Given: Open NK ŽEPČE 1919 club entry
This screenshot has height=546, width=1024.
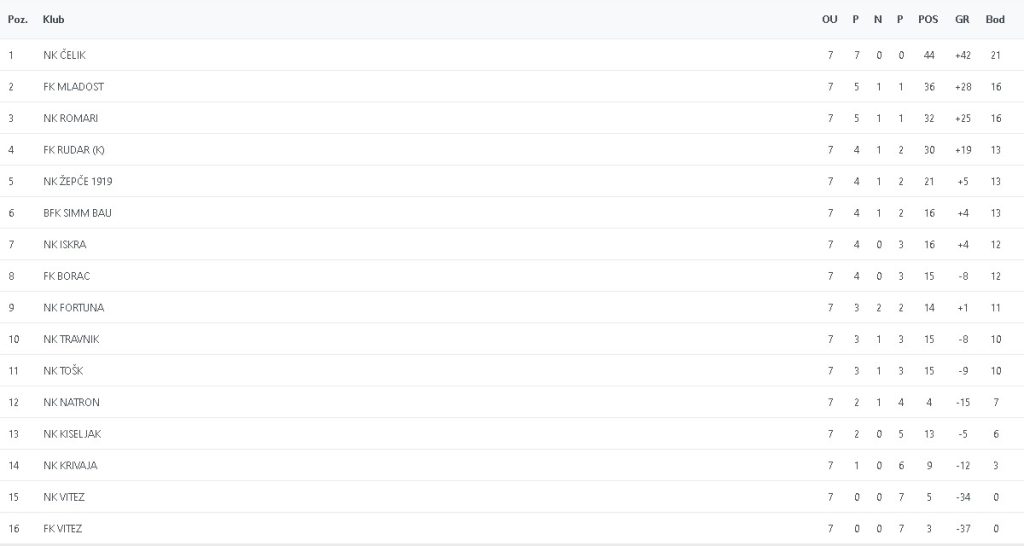Looking at the screenshot, I should tap(77, 181).
